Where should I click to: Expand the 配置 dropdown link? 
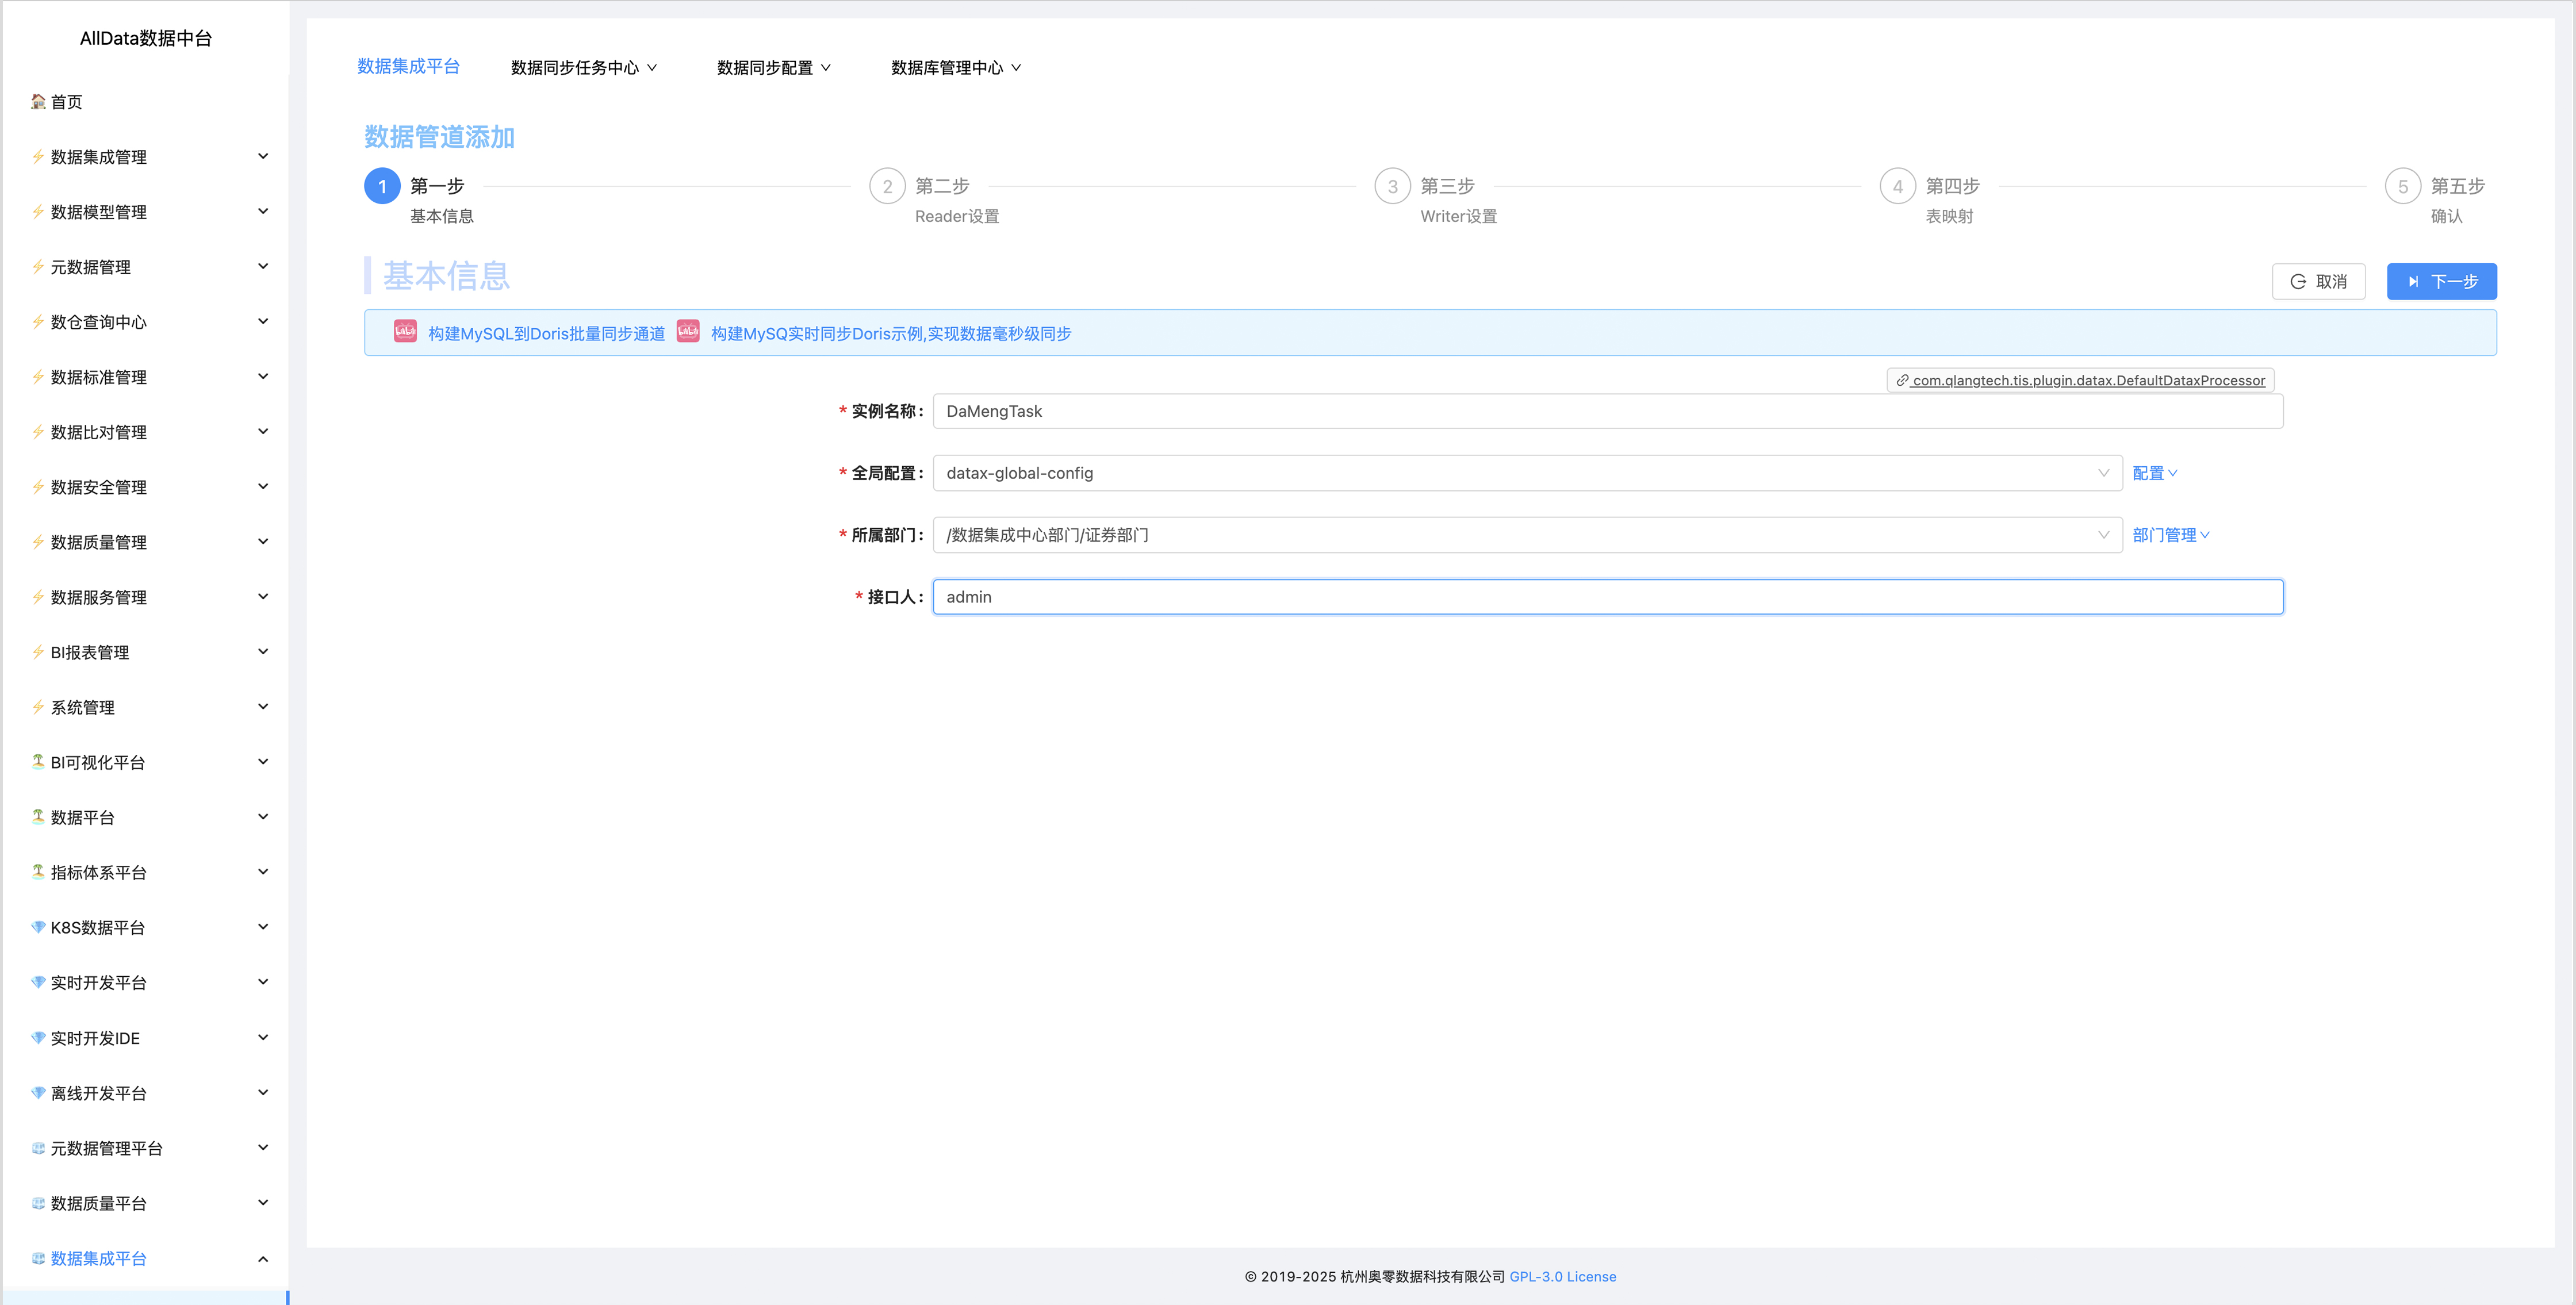click(x=2154, y=473)
